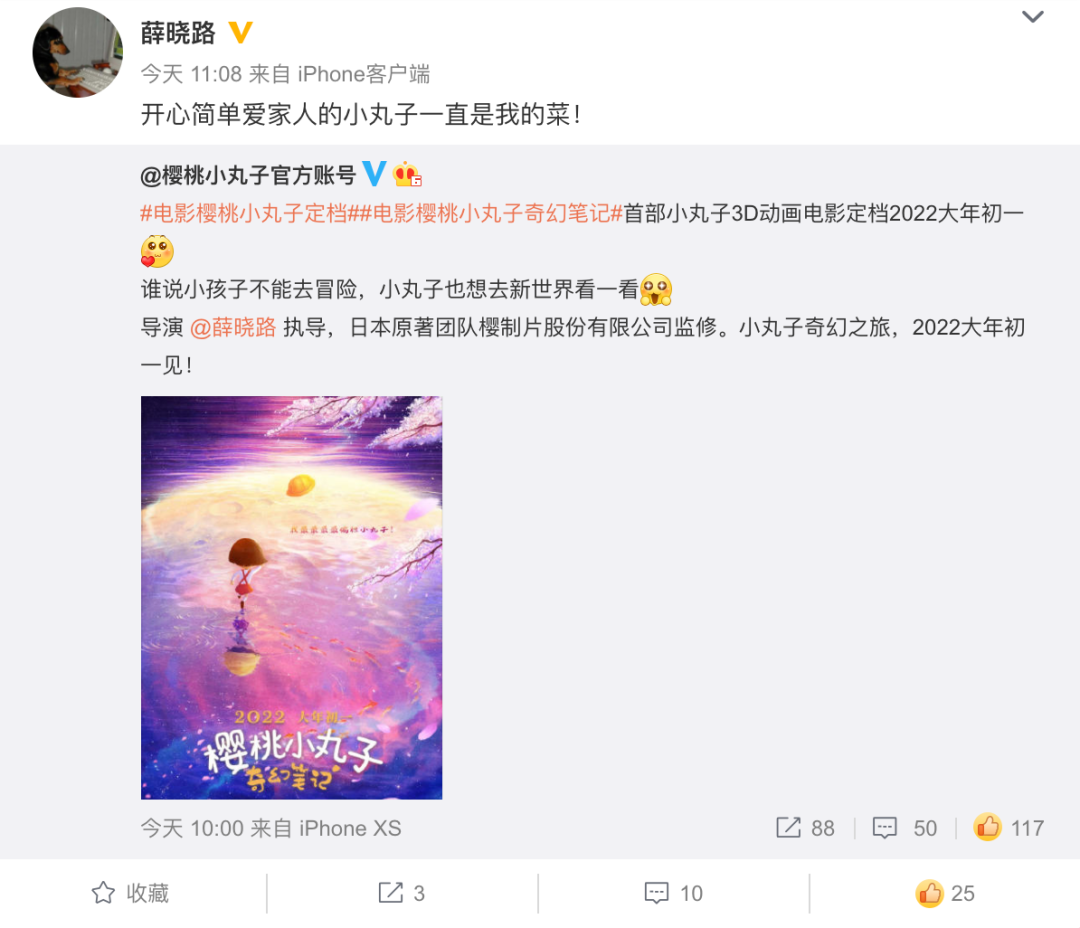Viewport: 1080px width, 928px height.
Task: Open the 今天 11:08 post timestamp
Action: click(x=191, y=74)
